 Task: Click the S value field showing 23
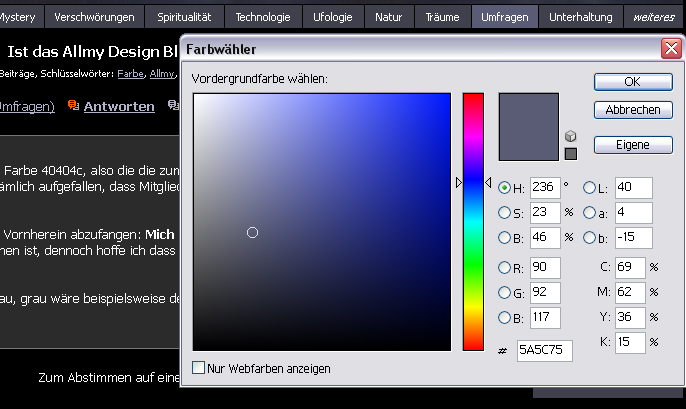pyautogui.click(x=545, y=213)
